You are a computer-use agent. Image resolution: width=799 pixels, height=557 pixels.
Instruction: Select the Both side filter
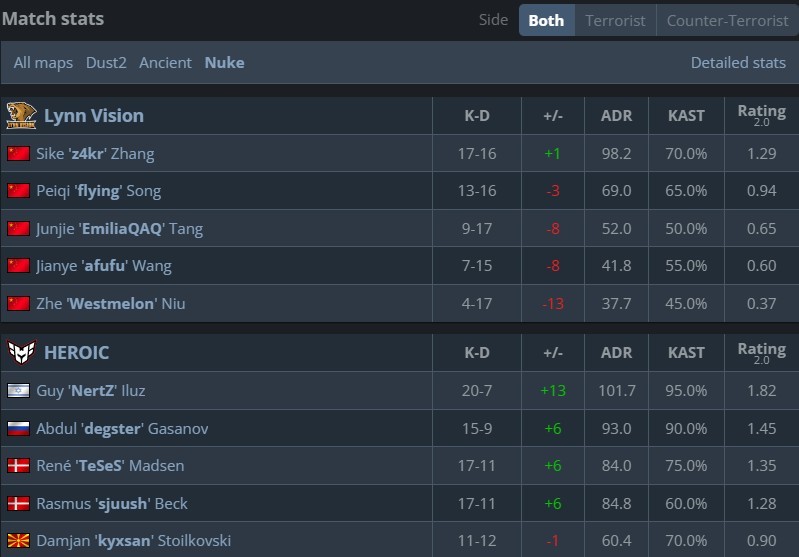pos(546,20)
